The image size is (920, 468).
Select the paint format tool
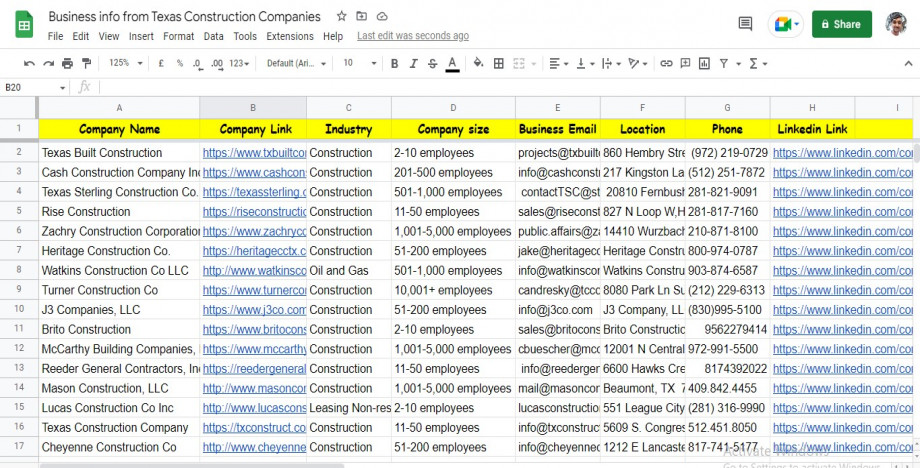pos(86,63)
